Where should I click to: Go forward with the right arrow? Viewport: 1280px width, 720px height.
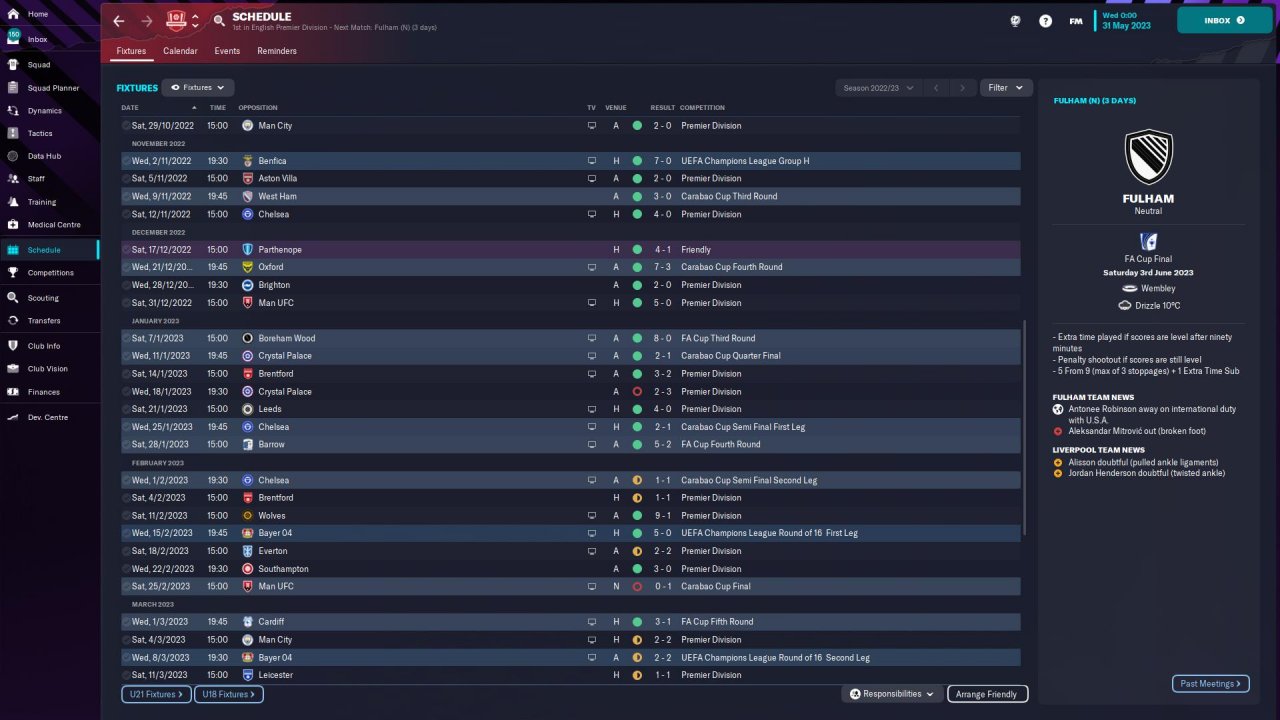147,21
